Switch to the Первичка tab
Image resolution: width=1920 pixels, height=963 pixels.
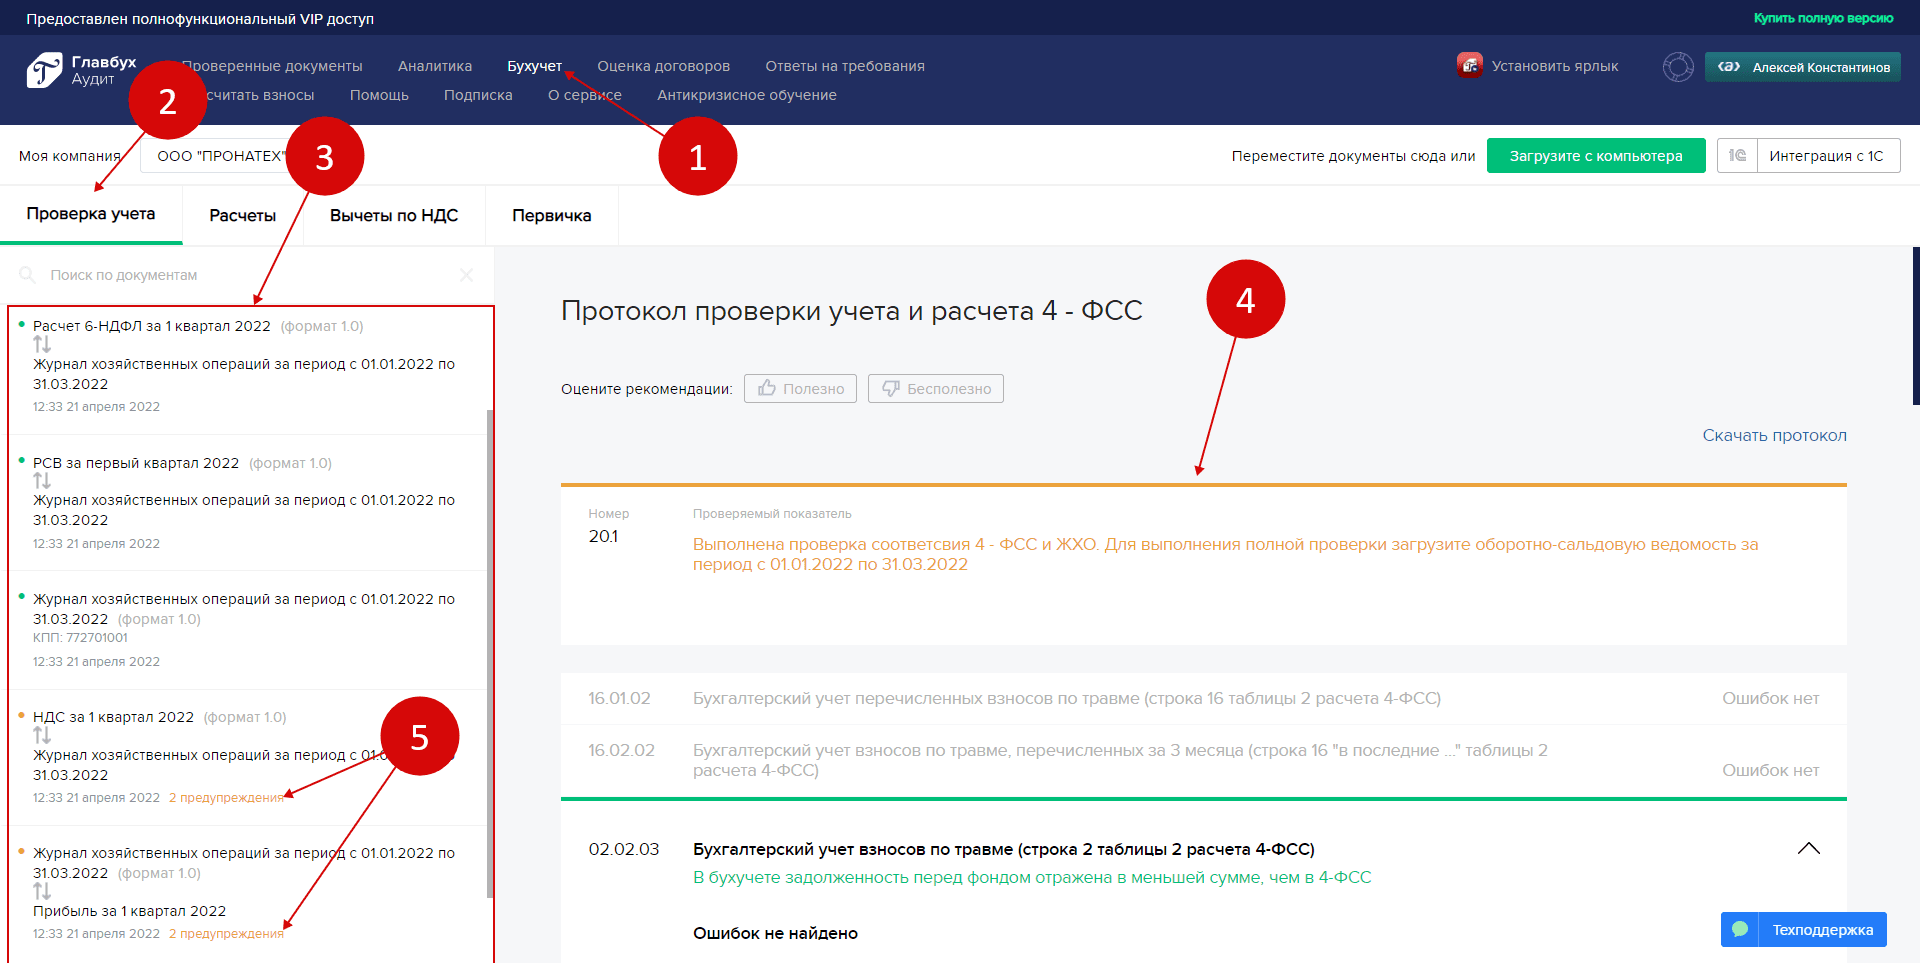pos(551,214)
